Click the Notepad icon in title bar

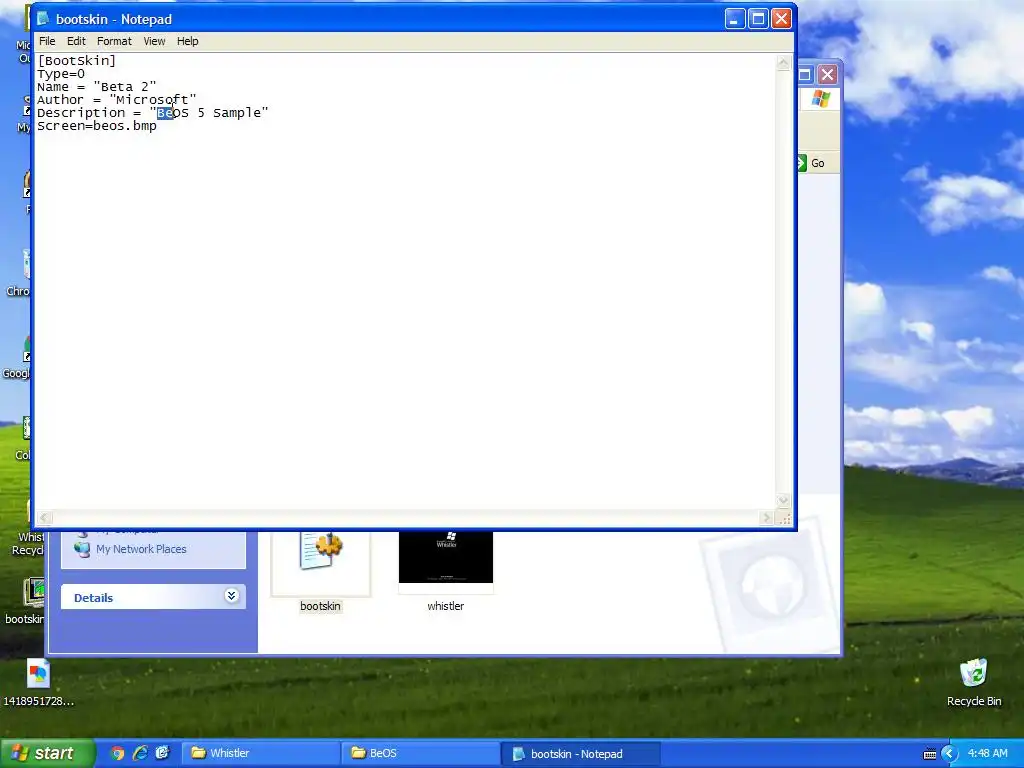click(43, 19)
